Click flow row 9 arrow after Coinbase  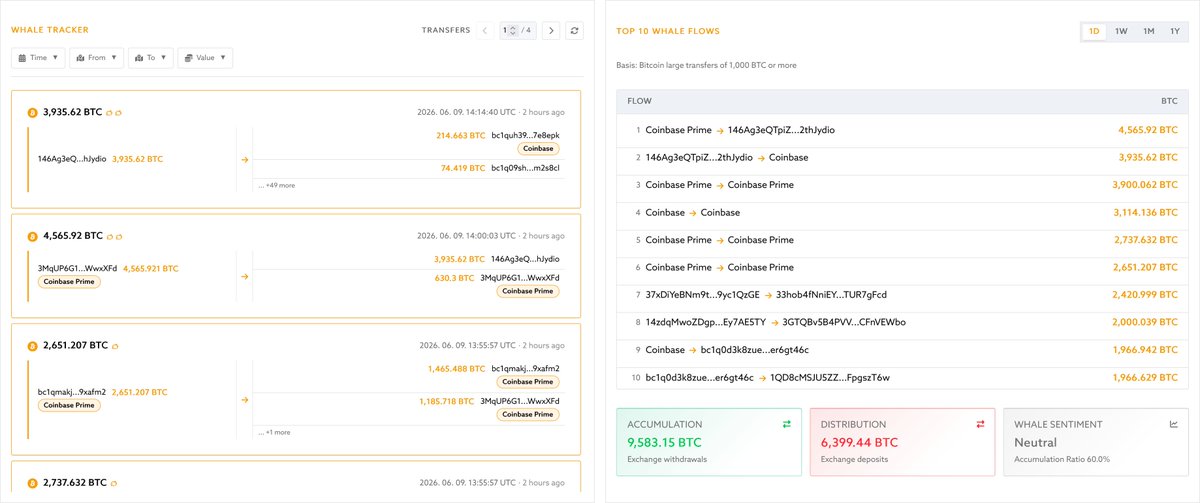693,350
